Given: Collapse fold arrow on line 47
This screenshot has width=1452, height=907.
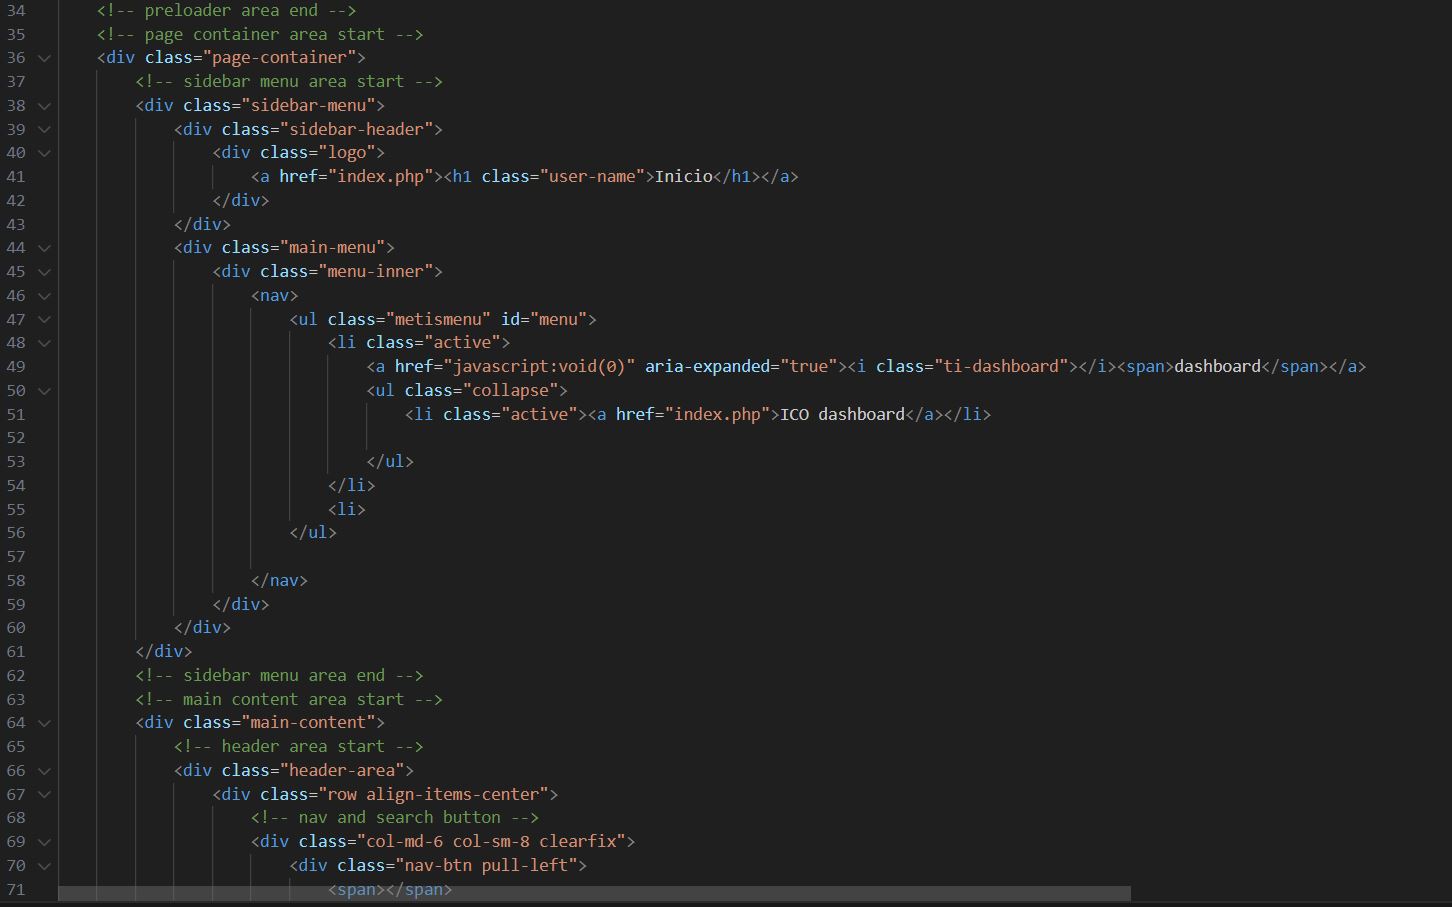Looking at the screenshot, I should click(x=44, y=320).
